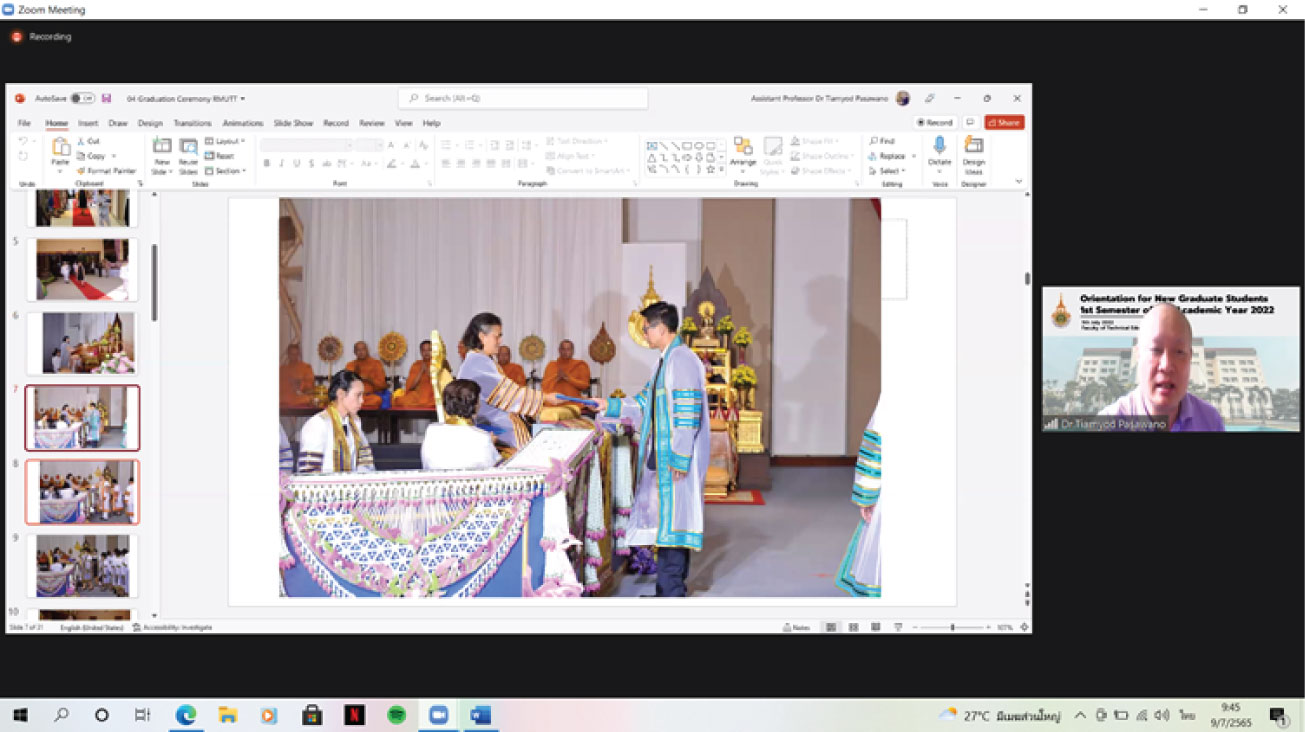
Task: Open the Arrange dropdown
Action: 743,152
